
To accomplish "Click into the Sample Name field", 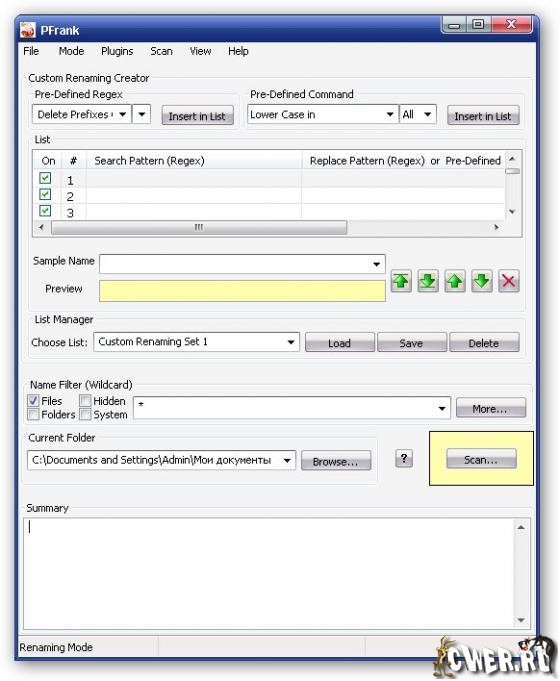I will pyautogui.click(x=242, y=264).
